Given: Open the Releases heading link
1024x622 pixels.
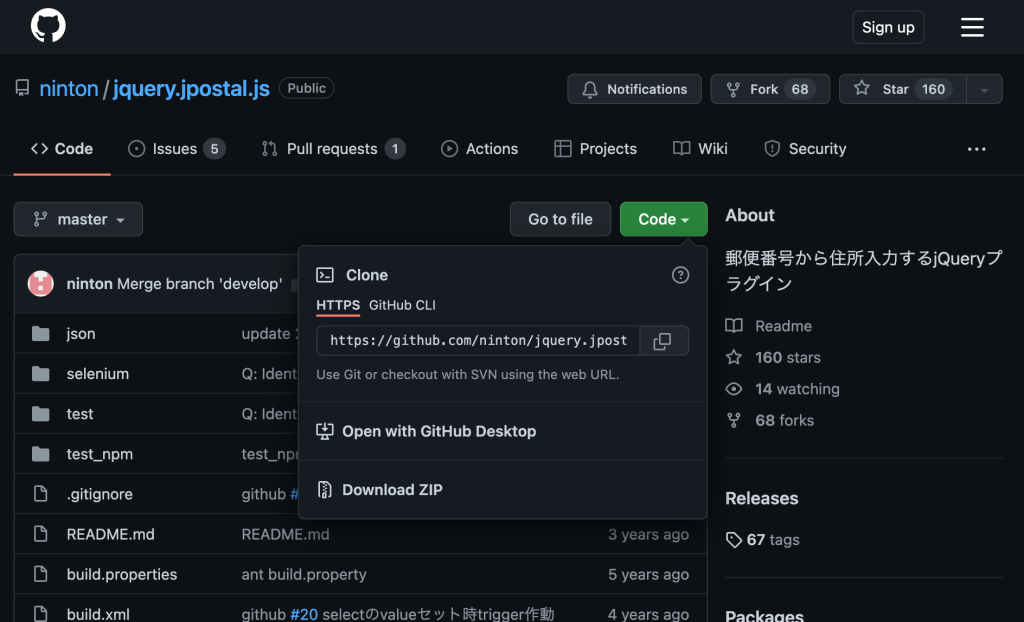Looking at the screenshot, I should [x=761, y=498].
